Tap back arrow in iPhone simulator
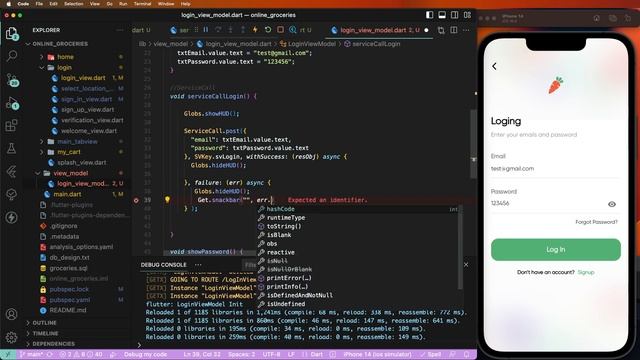640x360 pixels. click(x=494, y=66)
